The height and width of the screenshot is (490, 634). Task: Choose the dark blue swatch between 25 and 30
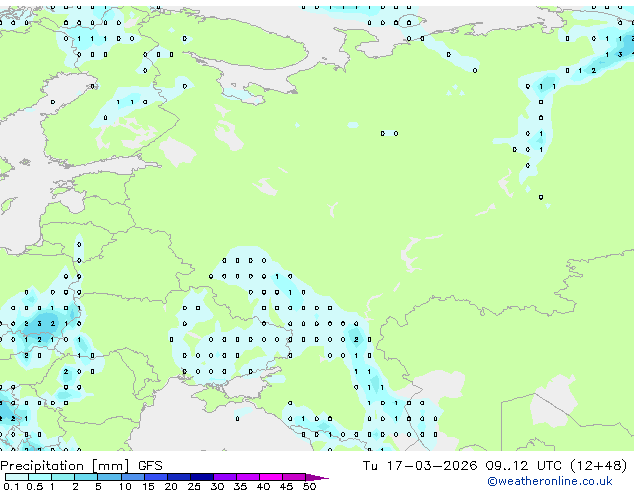pyautogui.click(x=201, y=477)
